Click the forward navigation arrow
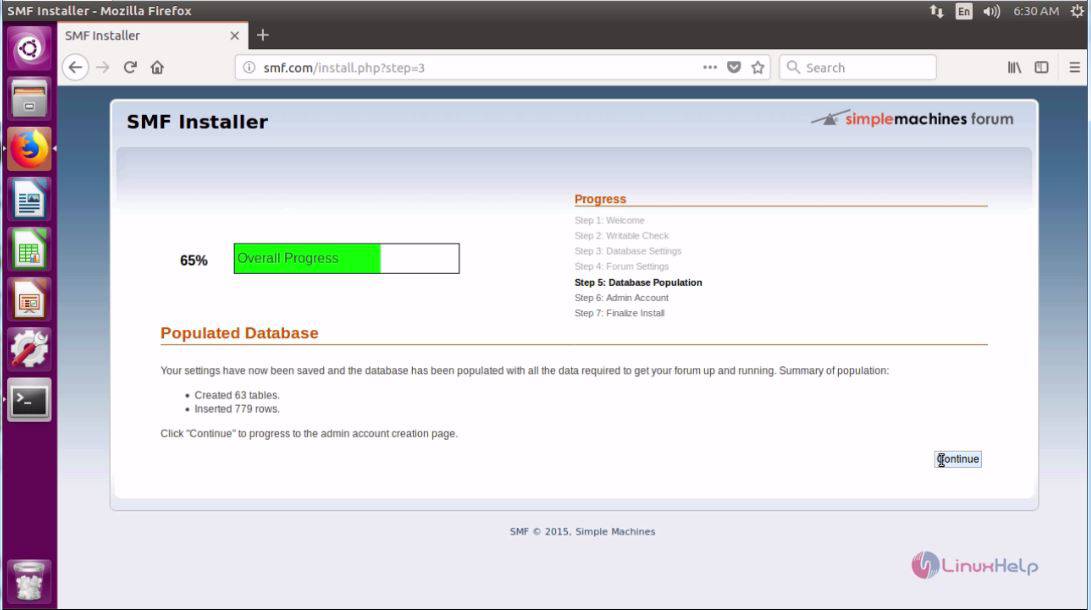 (103, 67)
